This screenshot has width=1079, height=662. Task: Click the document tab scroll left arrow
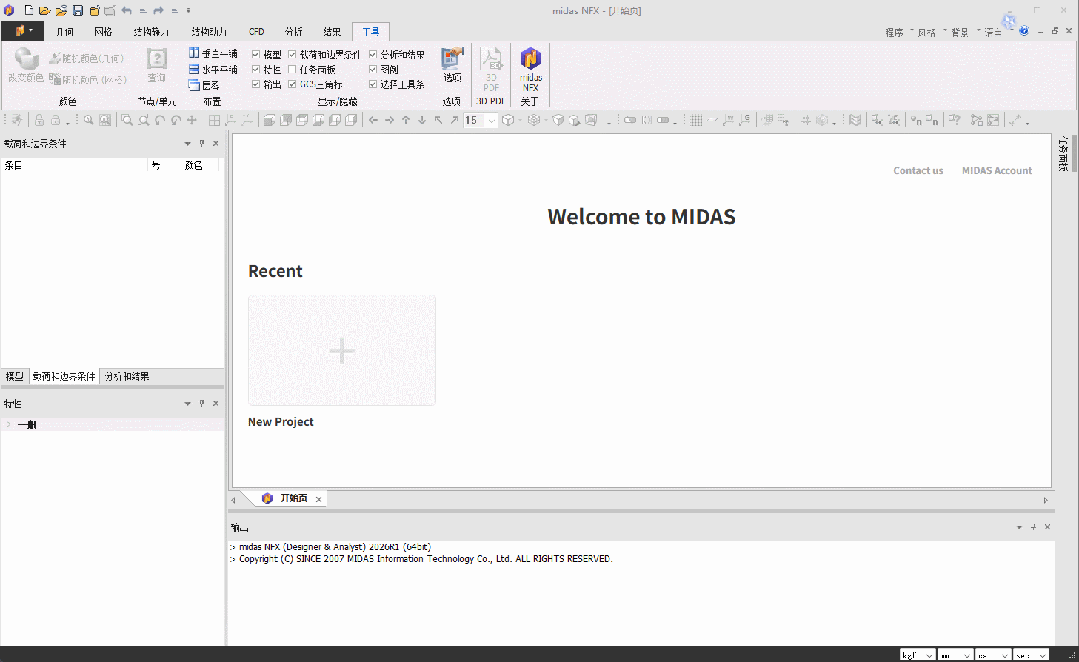point(234,500)
